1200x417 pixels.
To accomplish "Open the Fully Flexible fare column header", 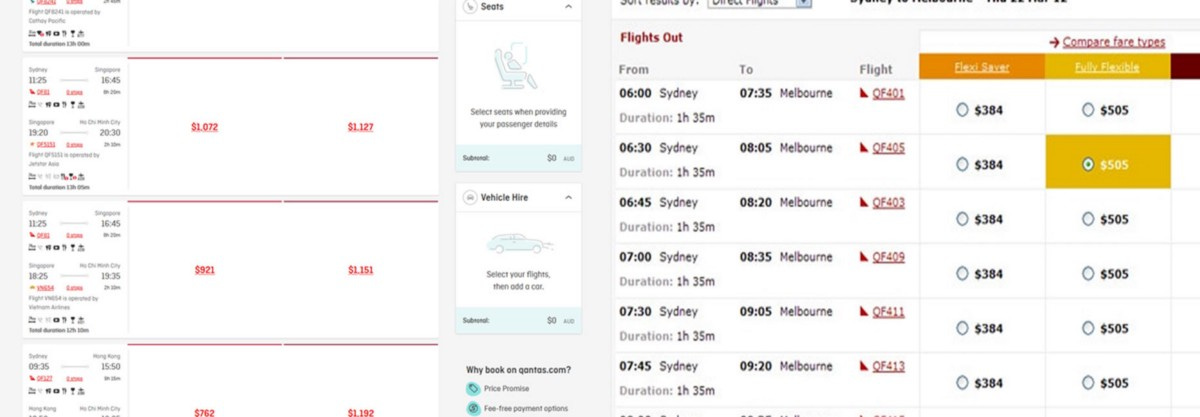I will coord(1107,68).
